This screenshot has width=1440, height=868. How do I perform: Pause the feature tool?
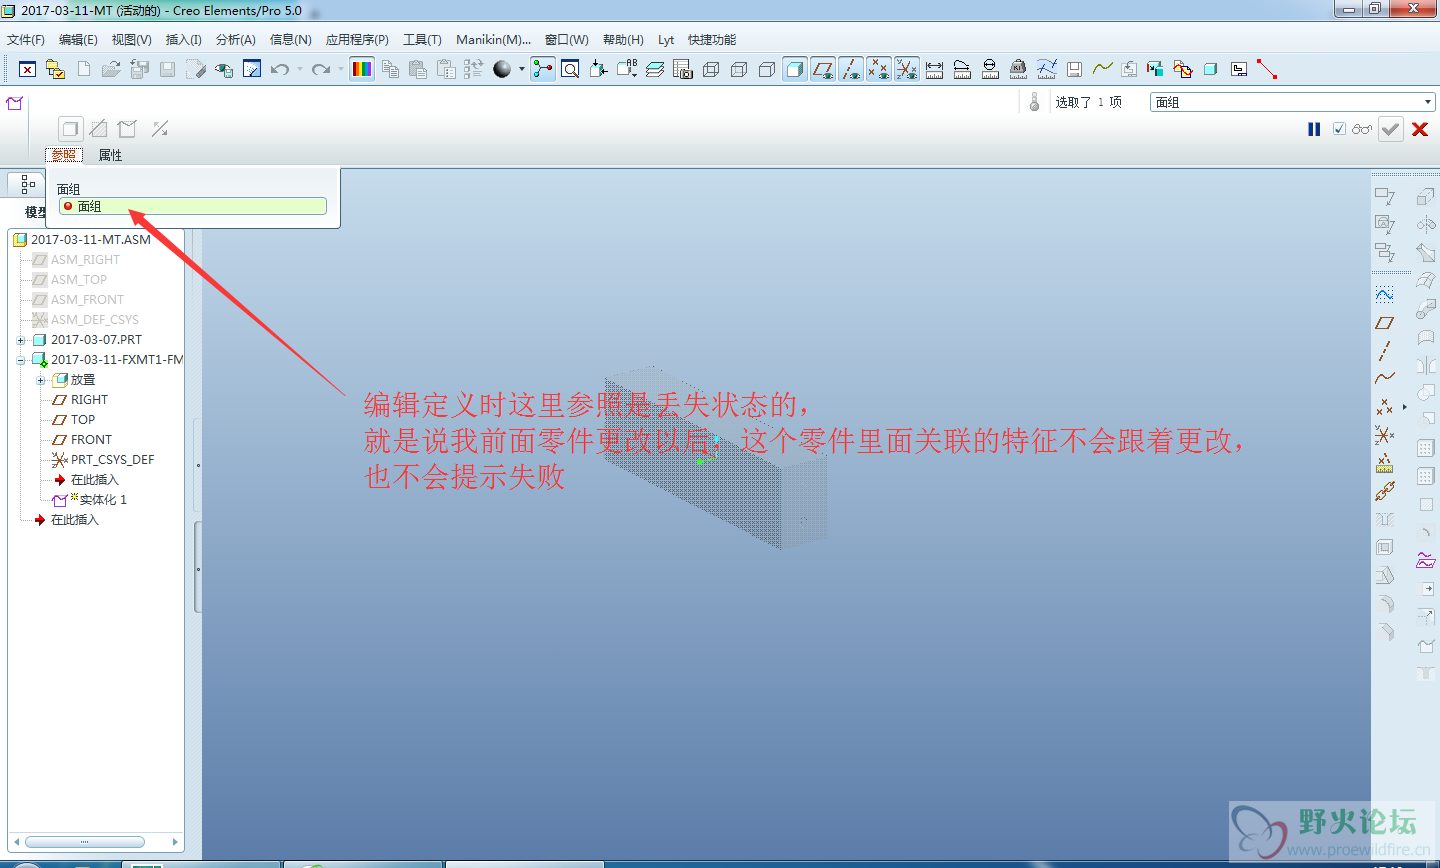(1314, 129)
